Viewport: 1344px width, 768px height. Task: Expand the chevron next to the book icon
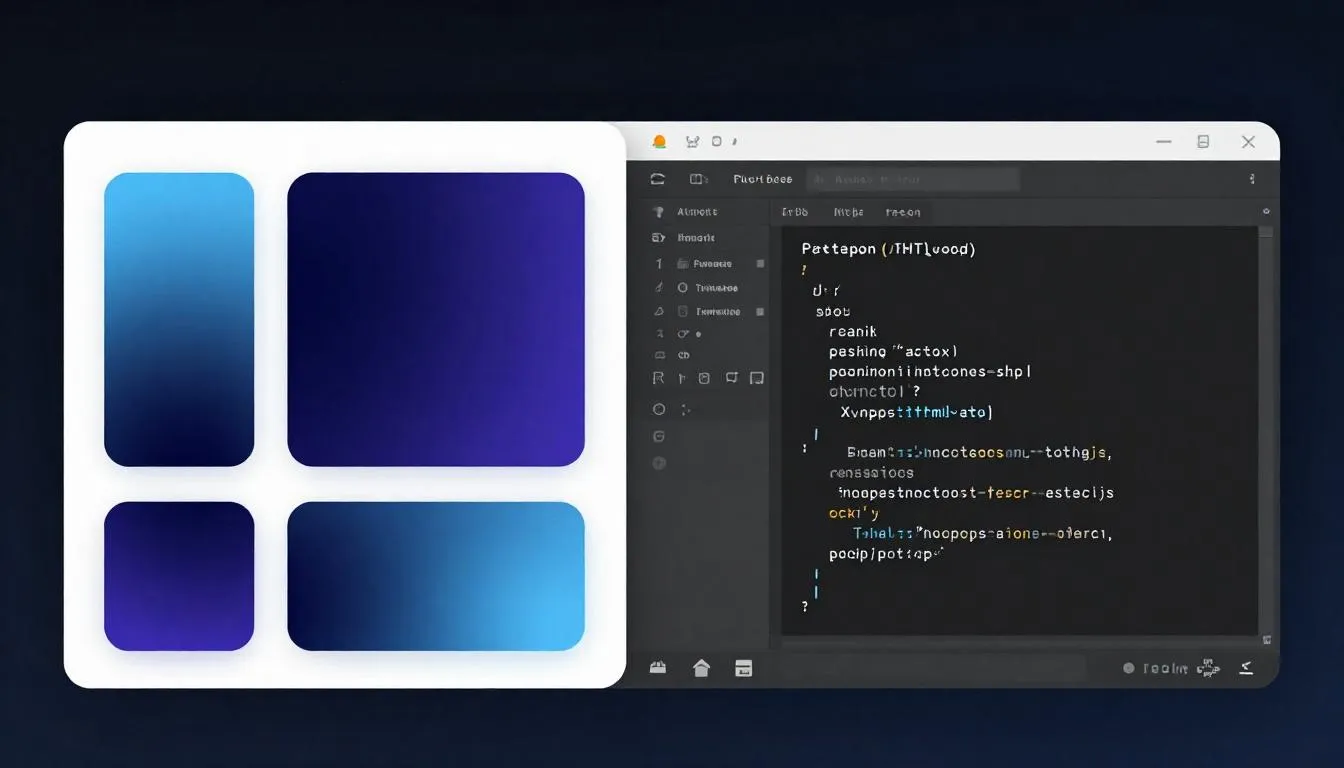coord(707,178)
